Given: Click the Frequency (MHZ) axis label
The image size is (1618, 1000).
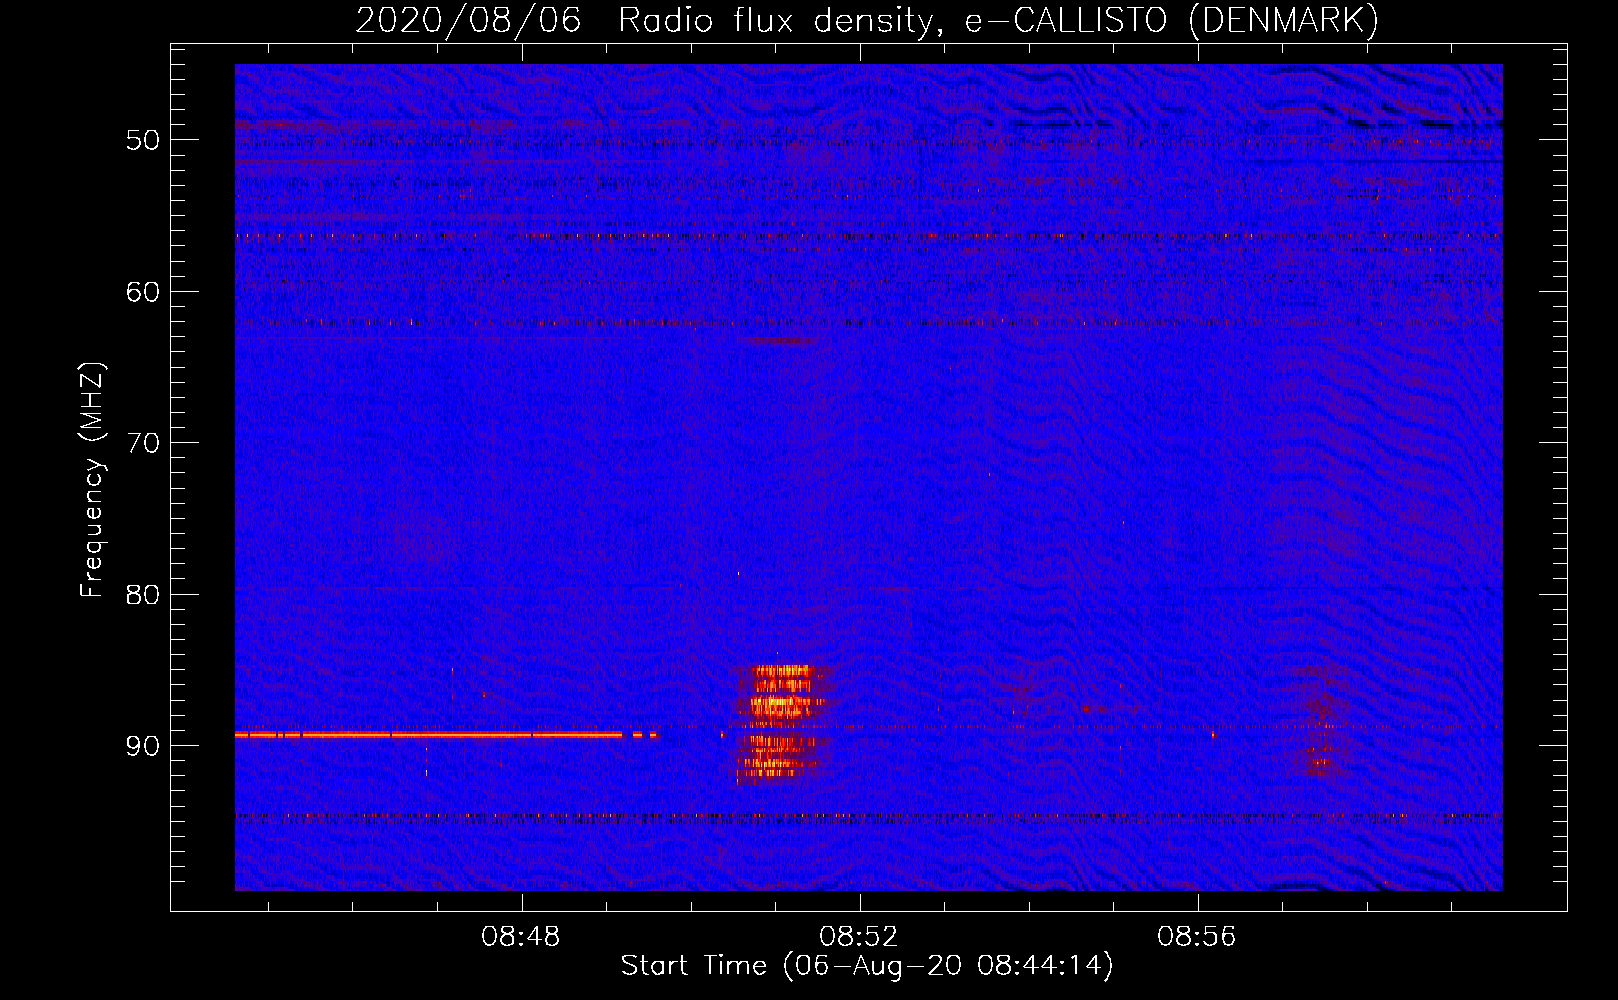Looking at the screenshot, I should pyautogui.click(x=92, y=480).
